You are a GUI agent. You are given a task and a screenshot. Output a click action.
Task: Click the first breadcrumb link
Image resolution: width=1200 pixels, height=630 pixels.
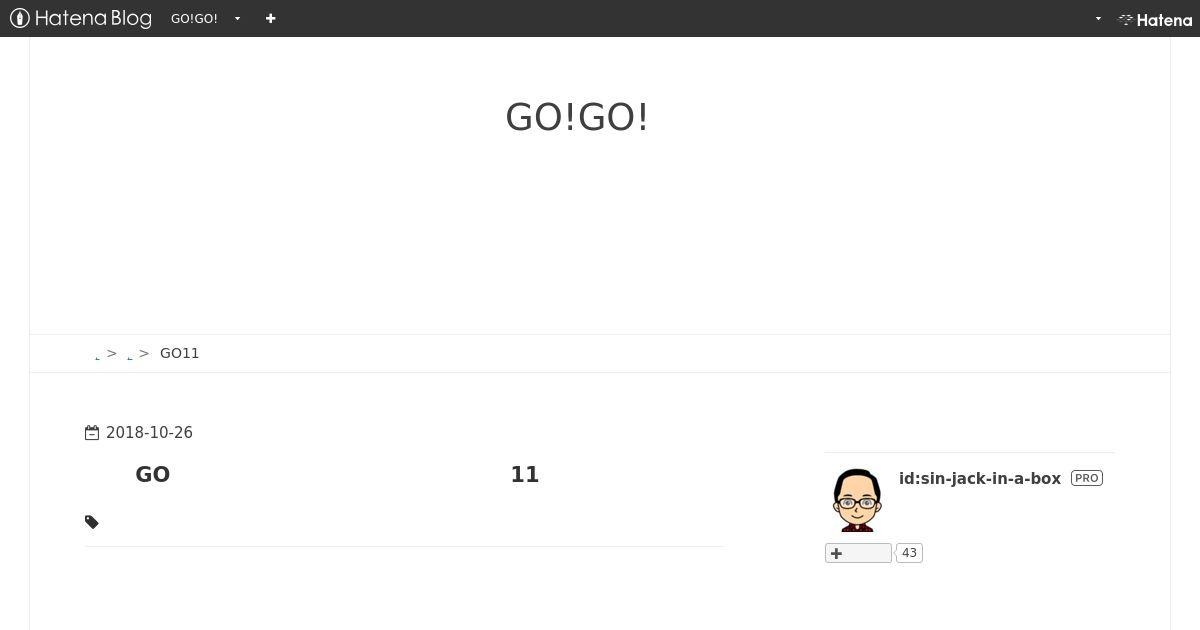tap(97, 356)
